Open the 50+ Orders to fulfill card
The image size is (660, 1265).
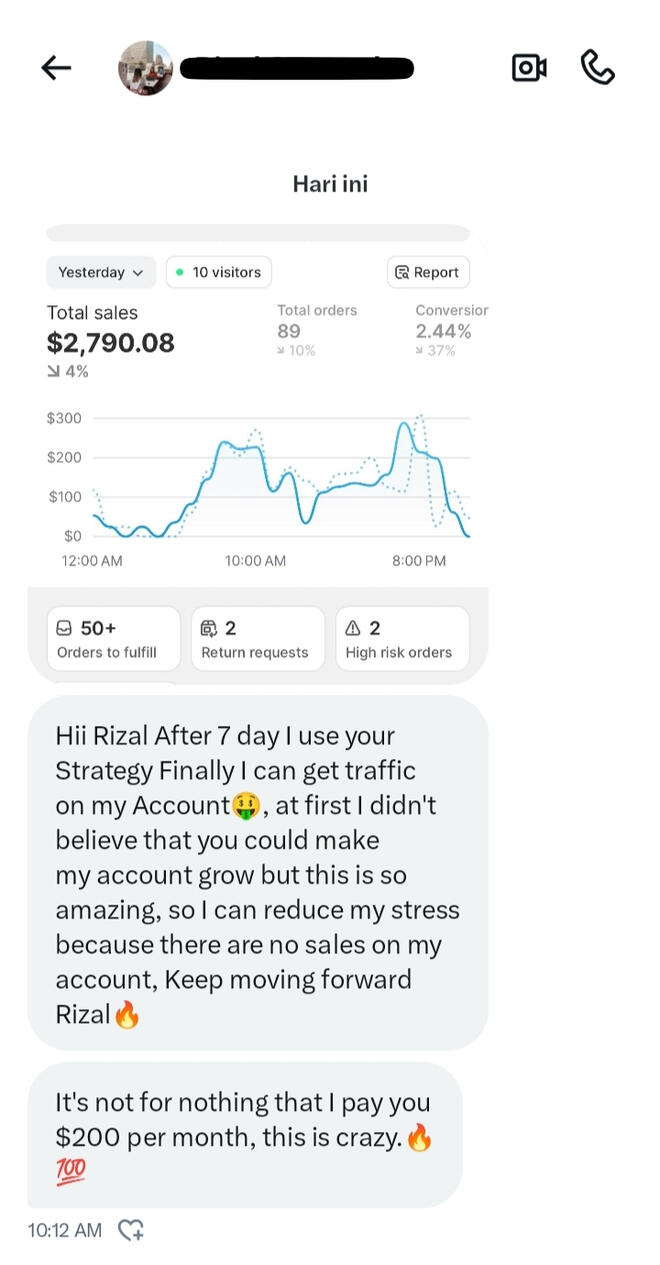(x=113, y=639)
